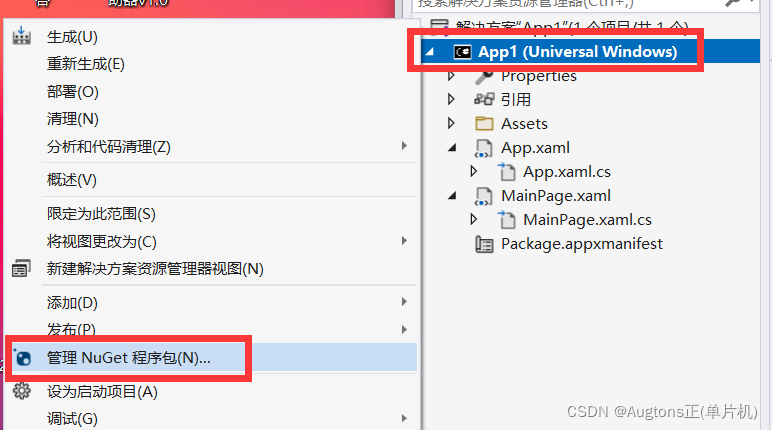
Task: Choose 限定为此范围(S)
Action: tap(101, 214)
